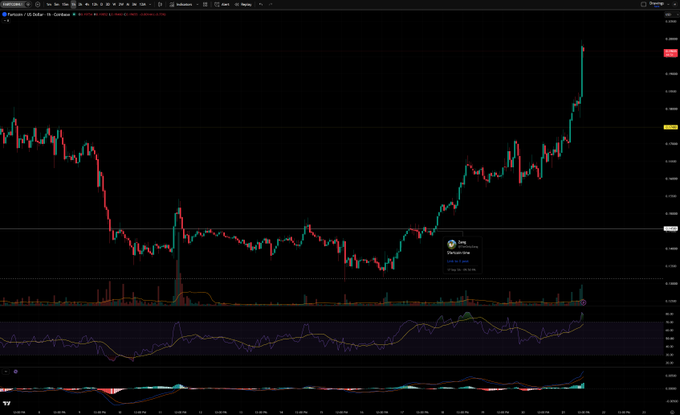
Task: Open the Drawings layout name button
Action: 657,4
